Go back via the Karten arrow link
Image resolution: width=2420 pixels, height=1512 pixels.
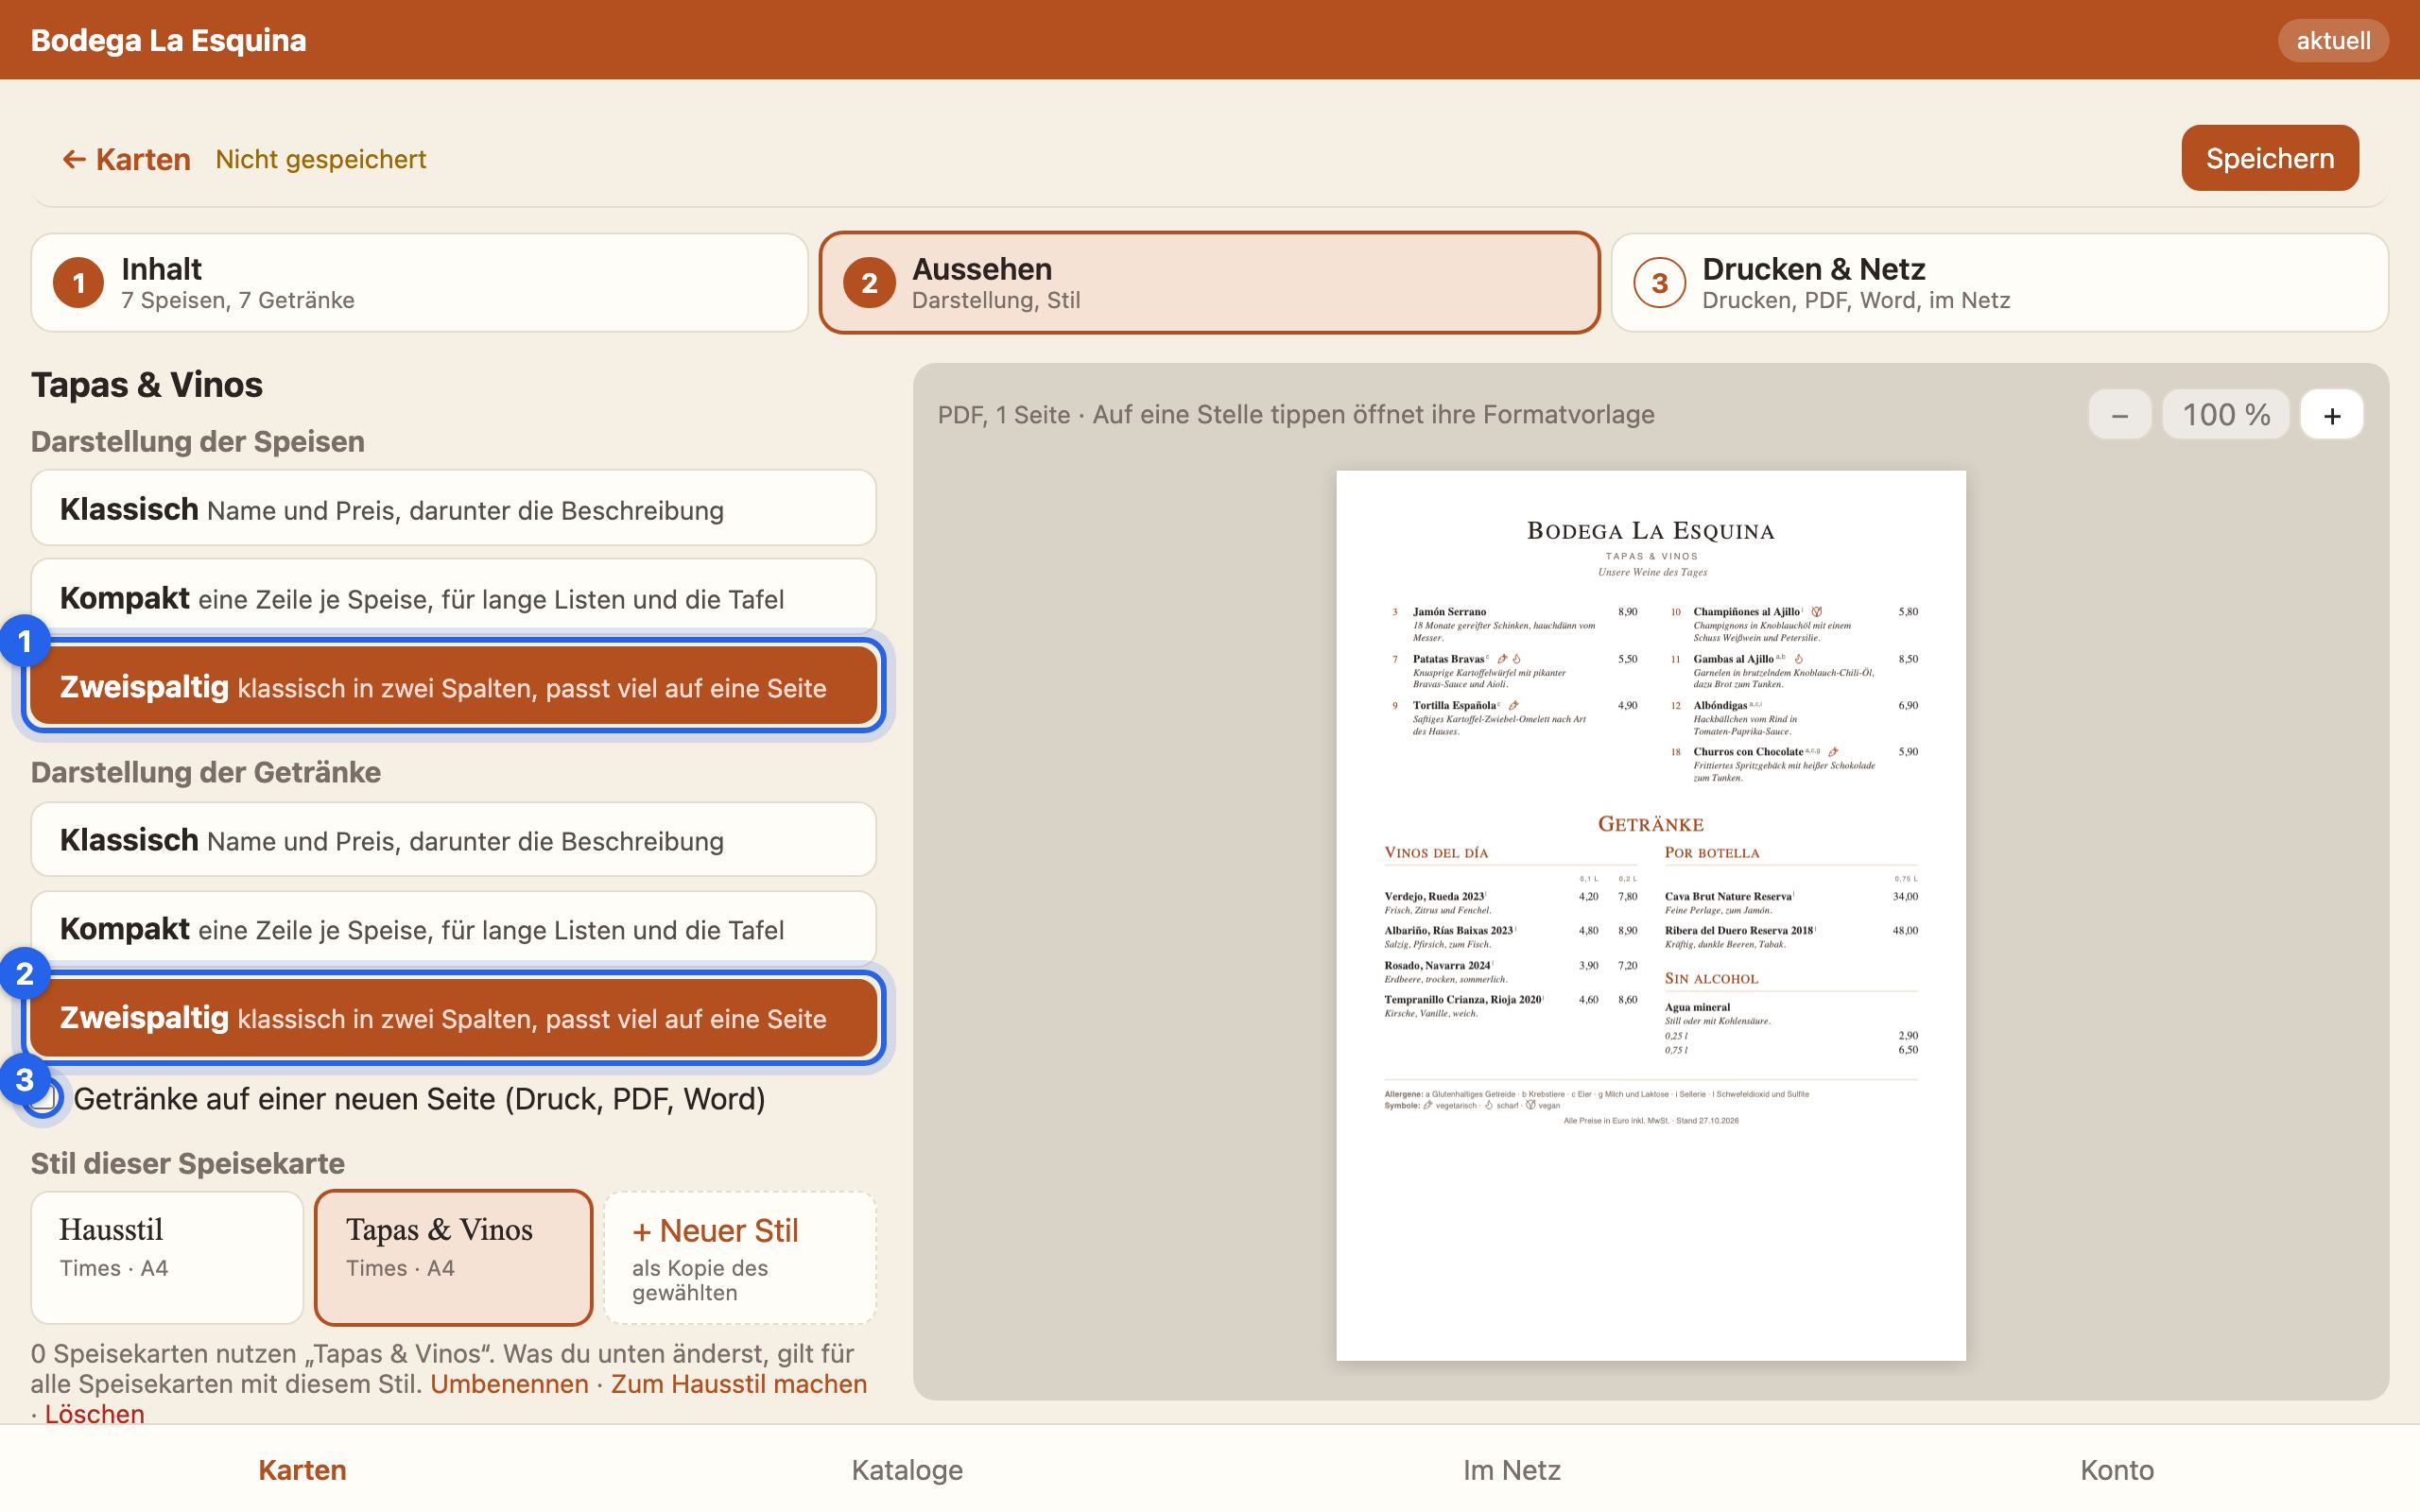point(126,159)
